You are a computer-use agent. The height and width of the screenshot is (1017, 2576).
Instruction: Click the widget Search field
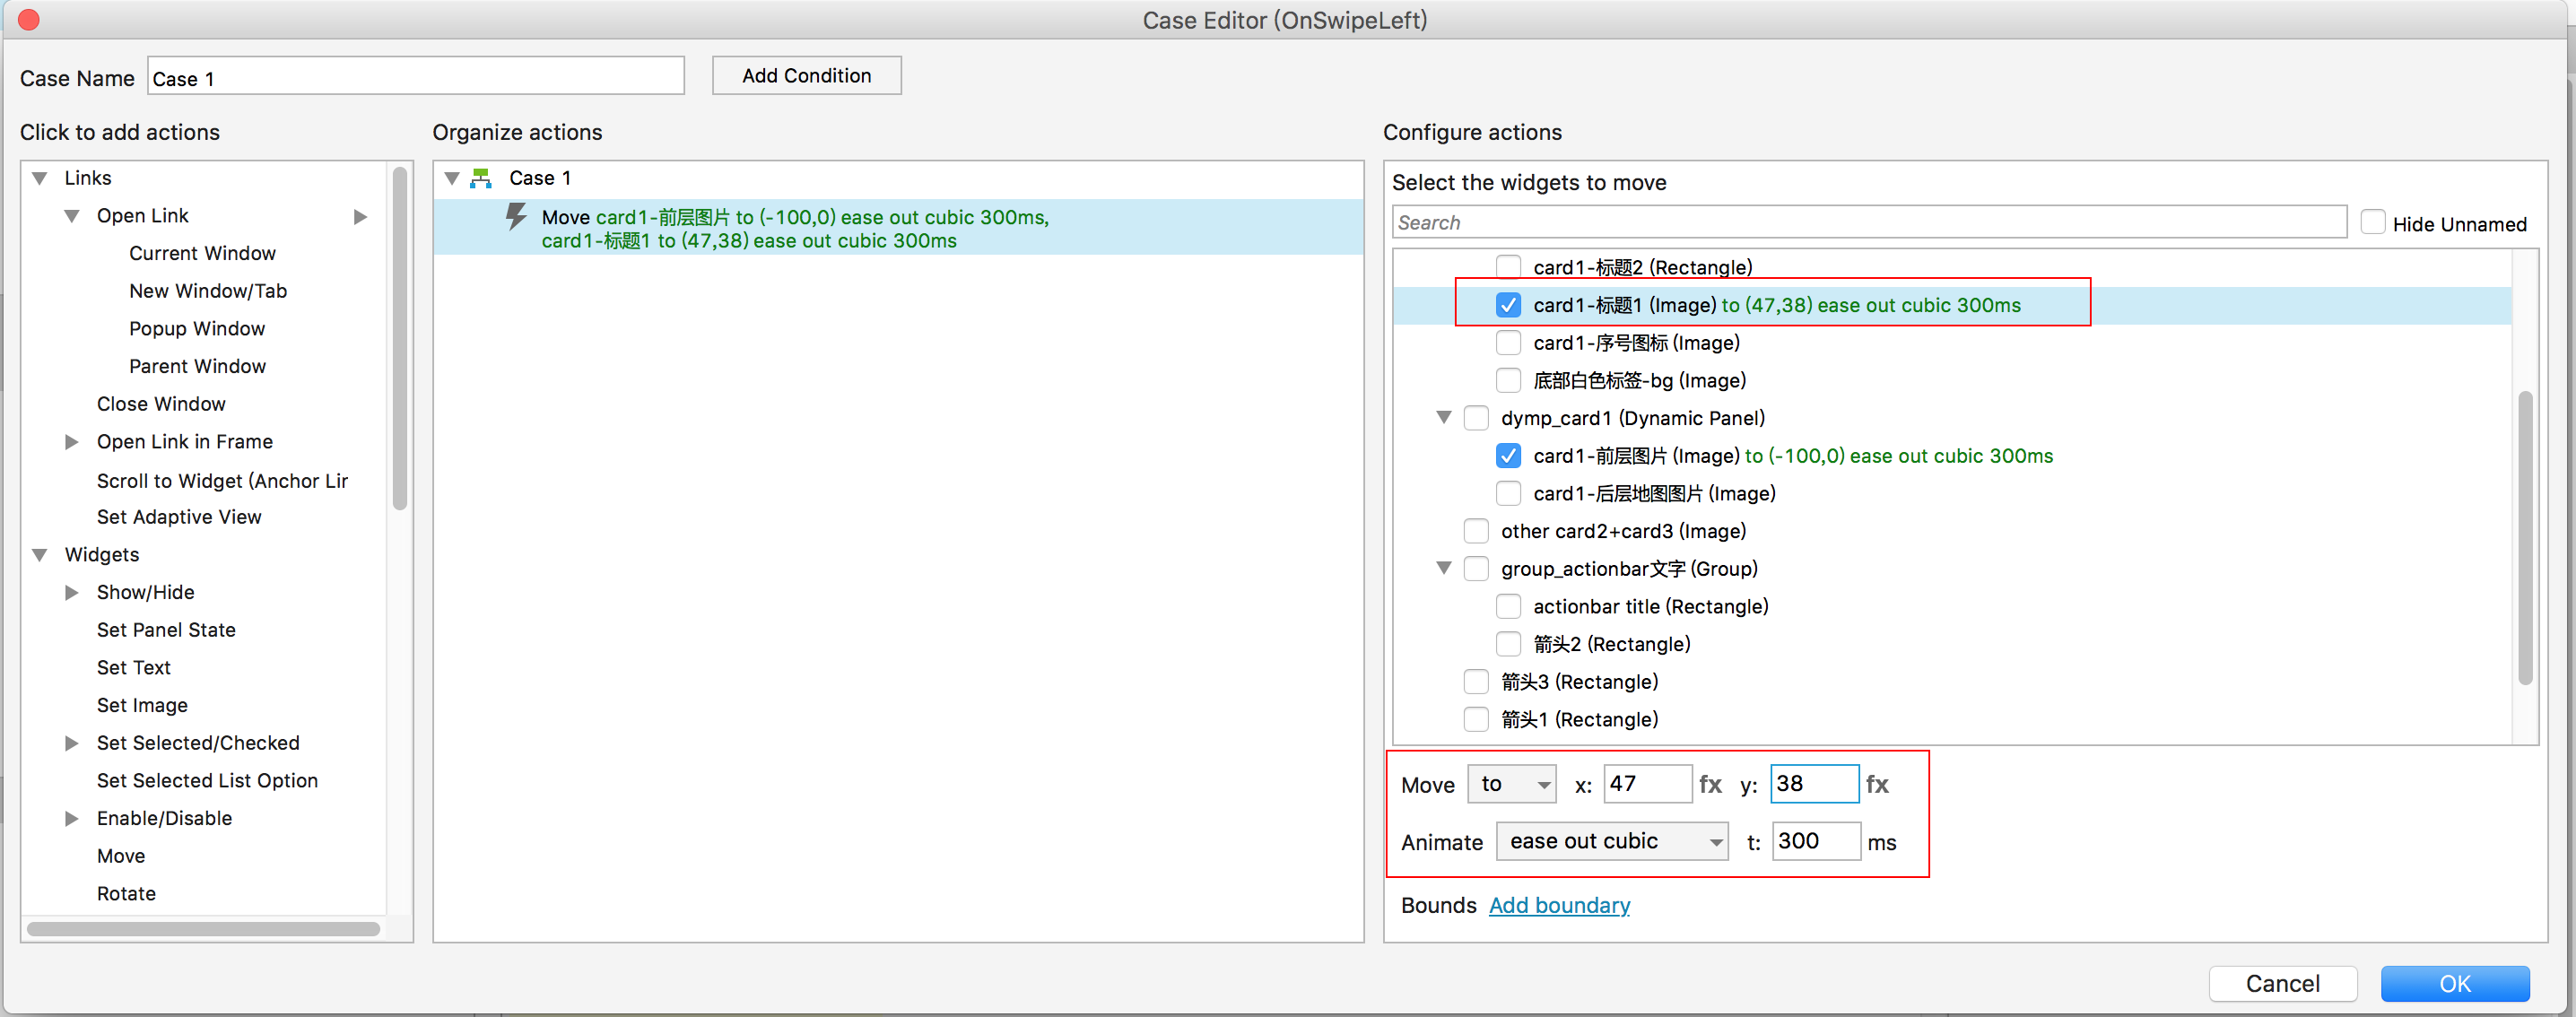(x=1868, y=222)
